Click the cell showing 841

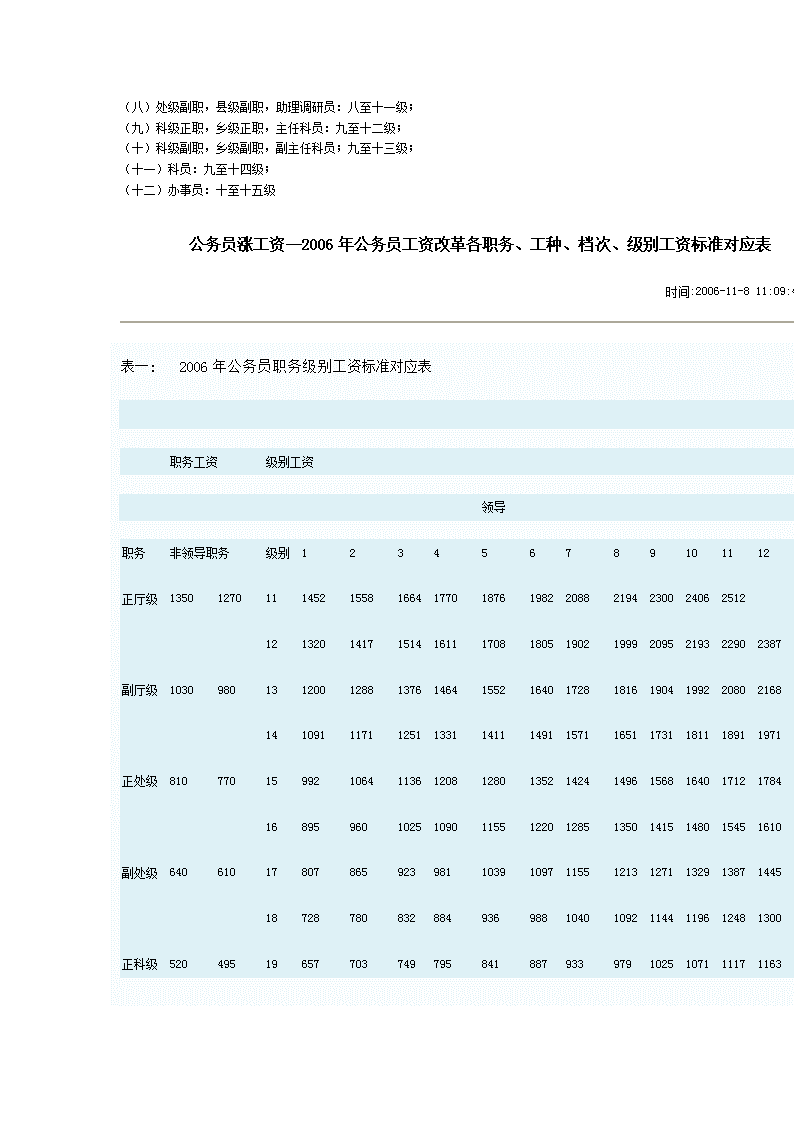click(x=490, y=965)
